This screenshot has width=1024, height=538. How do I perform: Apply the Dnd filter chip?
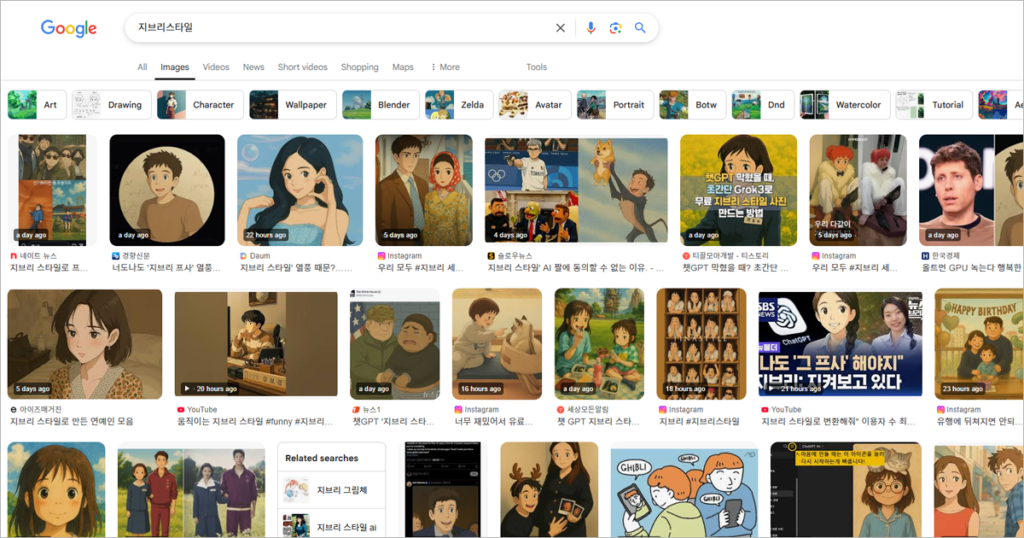tap(763, 104)
